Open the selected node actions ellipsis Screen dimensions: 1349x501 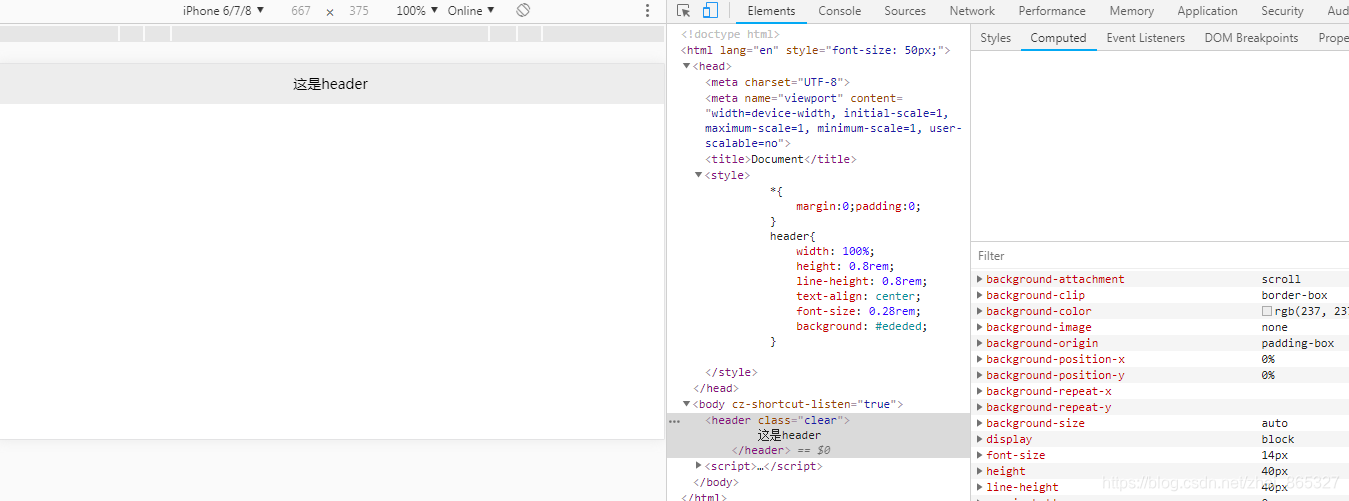674,421
